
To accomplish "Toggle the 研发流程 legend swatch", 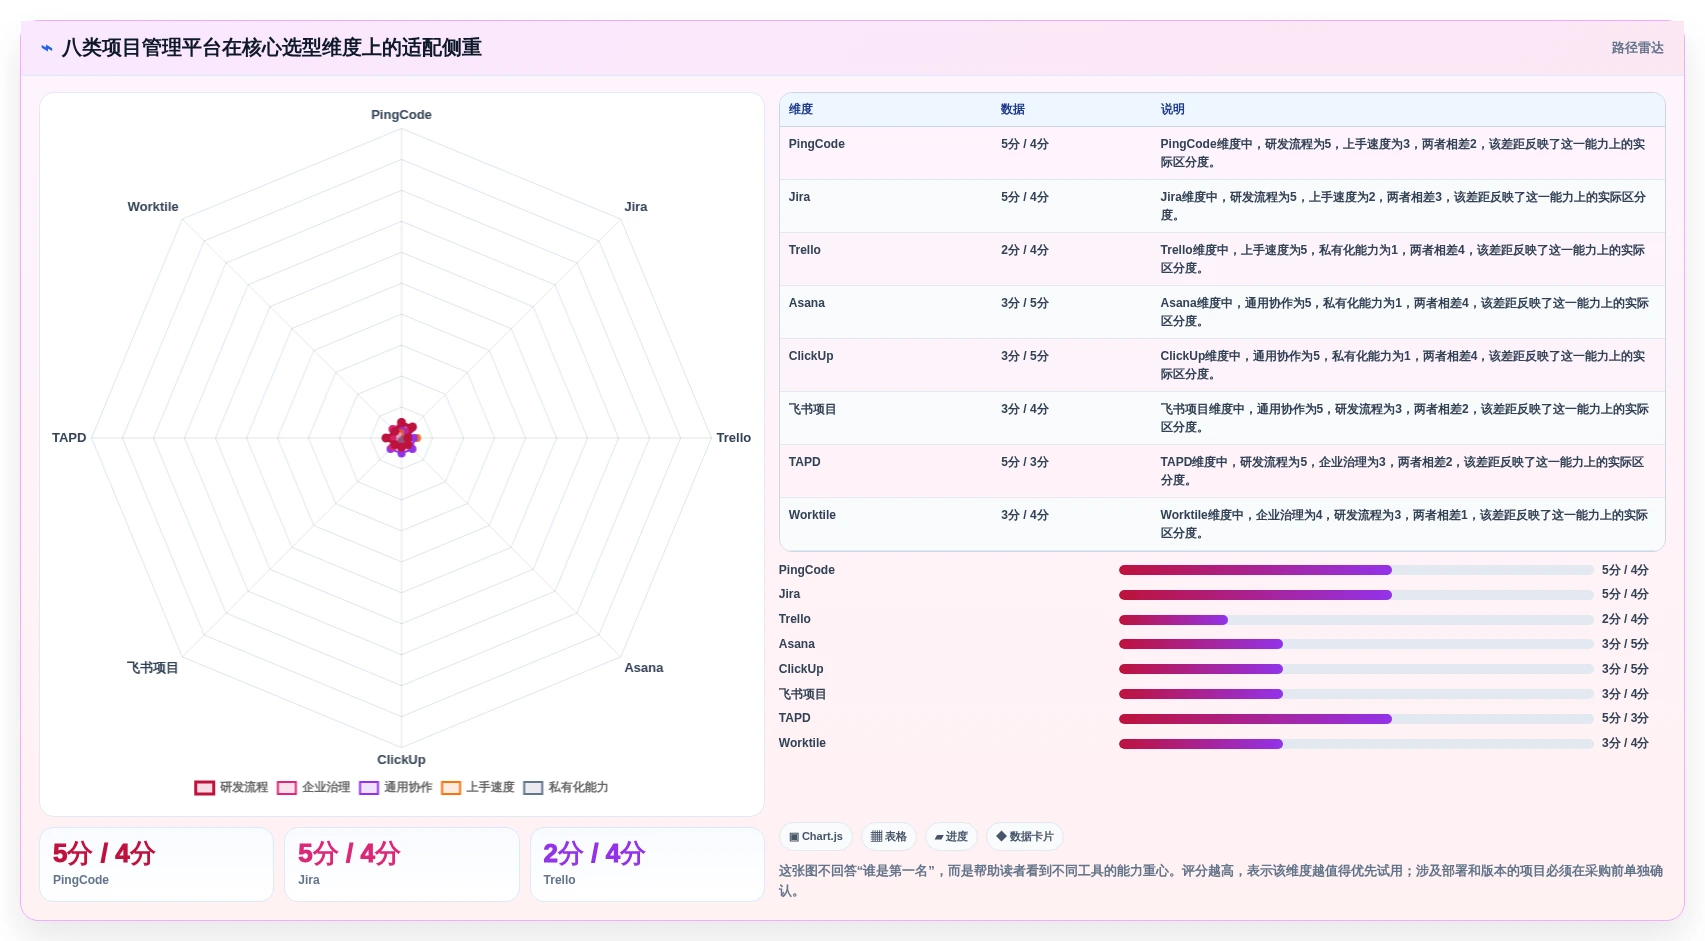I will (x=204, y=788).
